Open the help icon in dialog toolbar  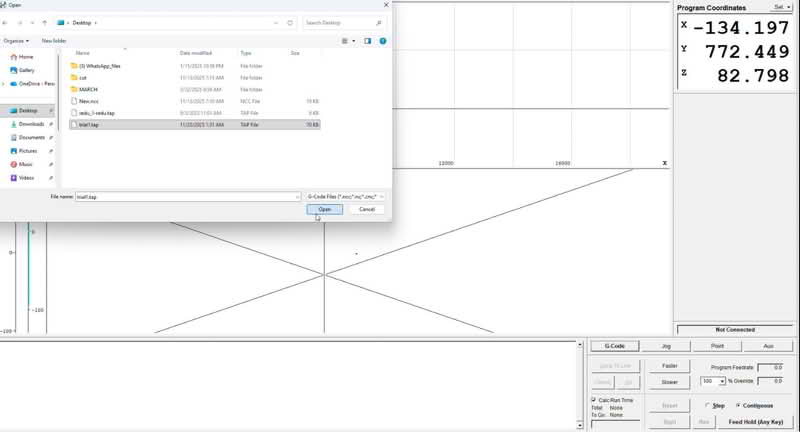coord(383,41)
